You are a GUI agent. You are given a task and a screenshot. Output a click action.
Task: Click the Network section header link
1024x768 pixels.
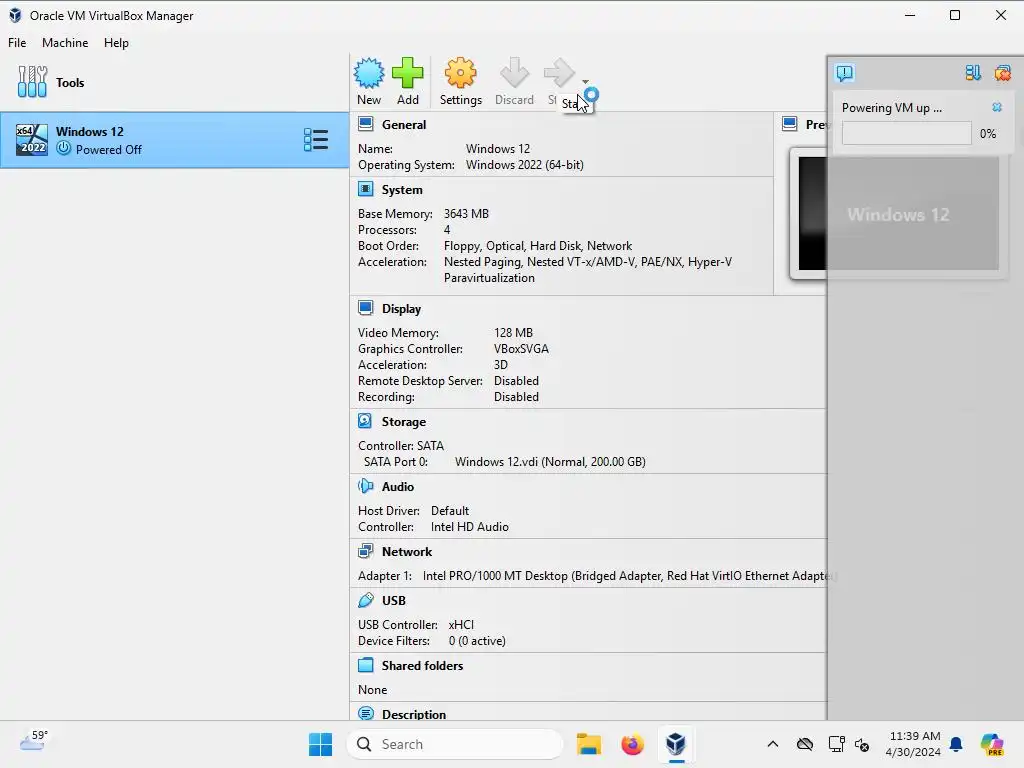tap(407, 551)
